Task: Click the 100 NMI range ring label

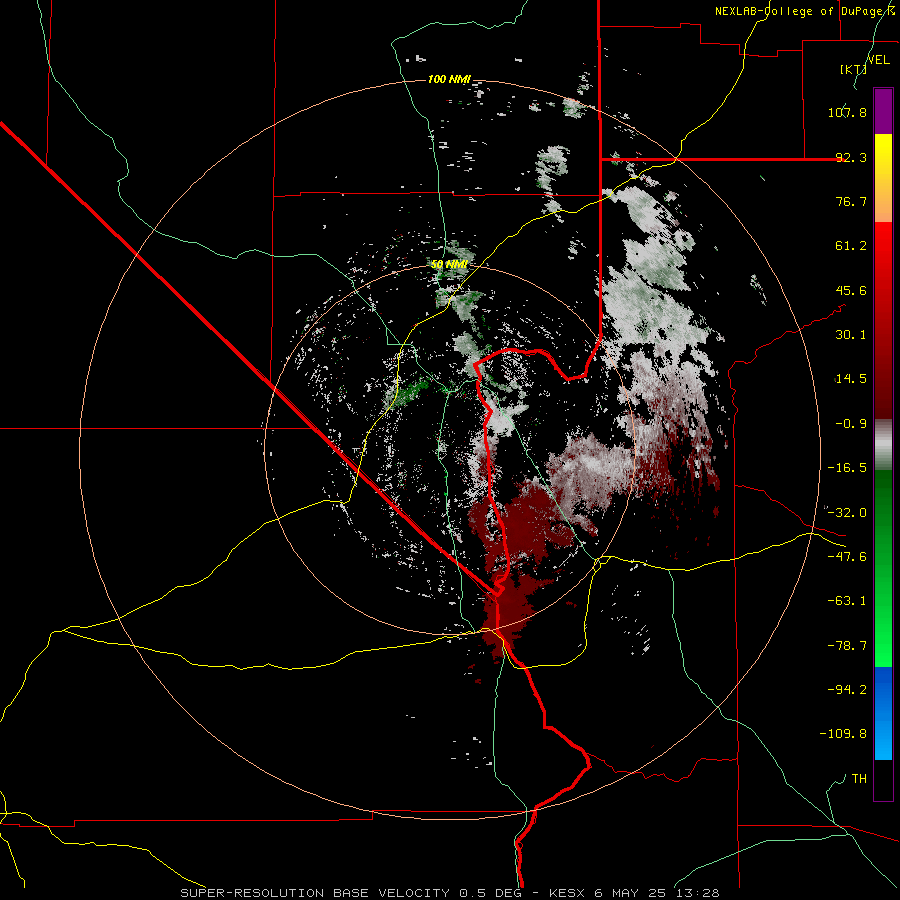Action: pyautogui.click(x=449, y=79)
